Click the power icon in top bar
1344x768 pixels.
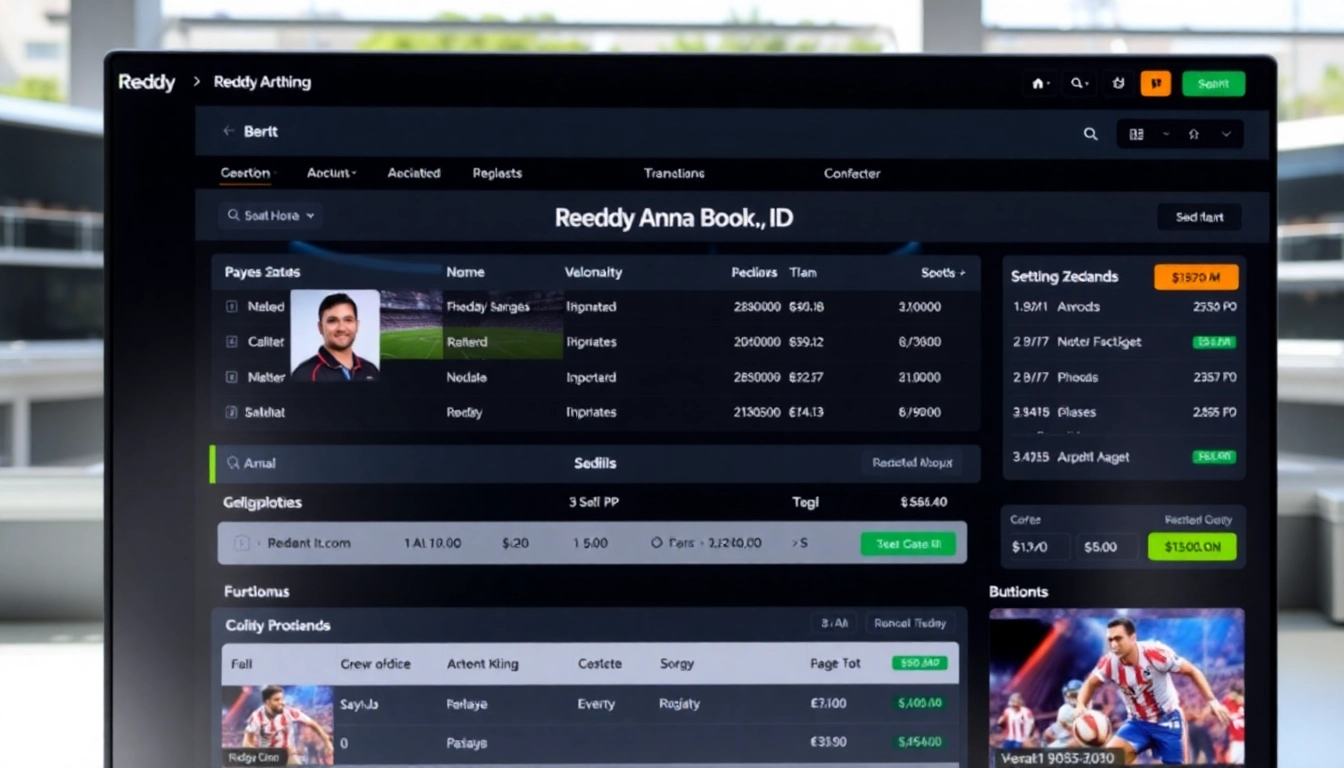(1119, 84)
